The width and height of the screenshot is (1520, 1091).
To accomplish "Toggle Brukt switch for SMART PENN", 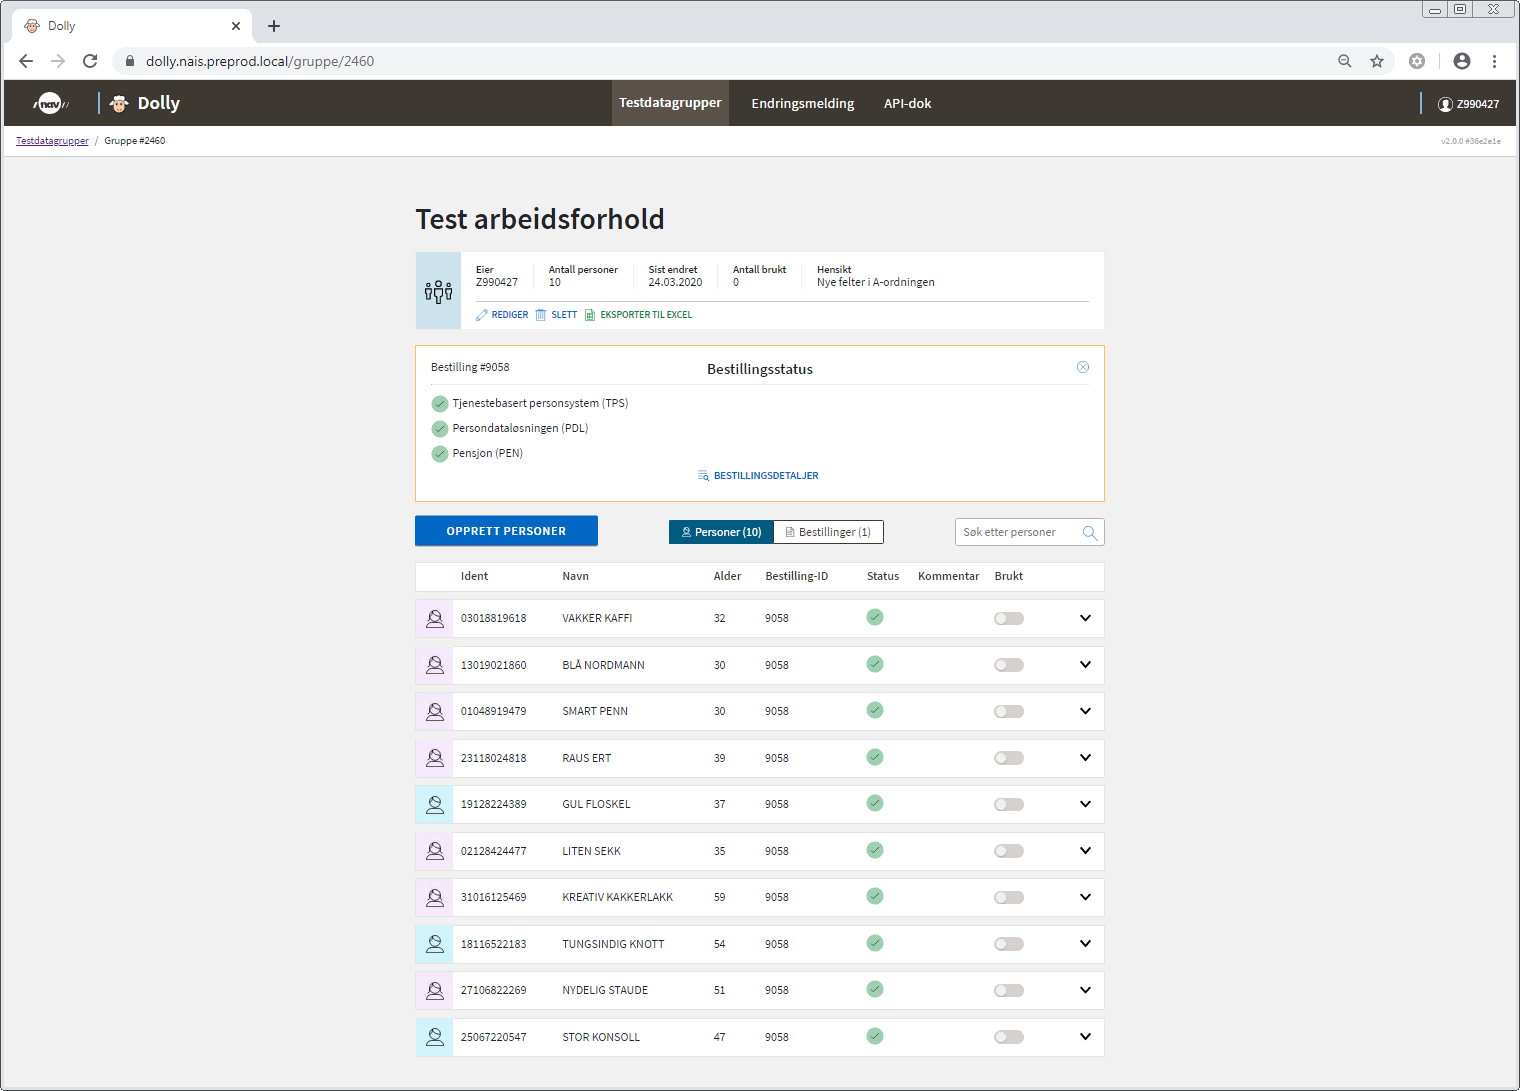I will tap(1009, 711).
